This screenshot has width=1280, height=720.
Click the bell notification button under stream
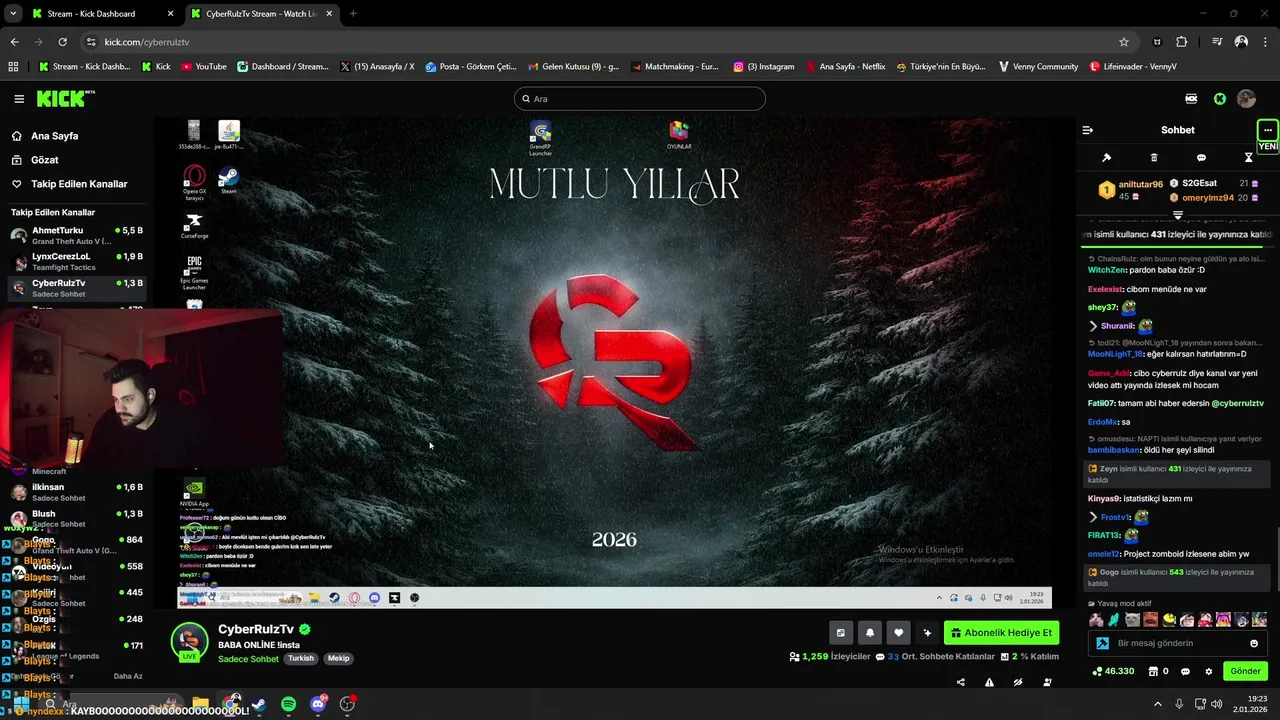point(870,632)
